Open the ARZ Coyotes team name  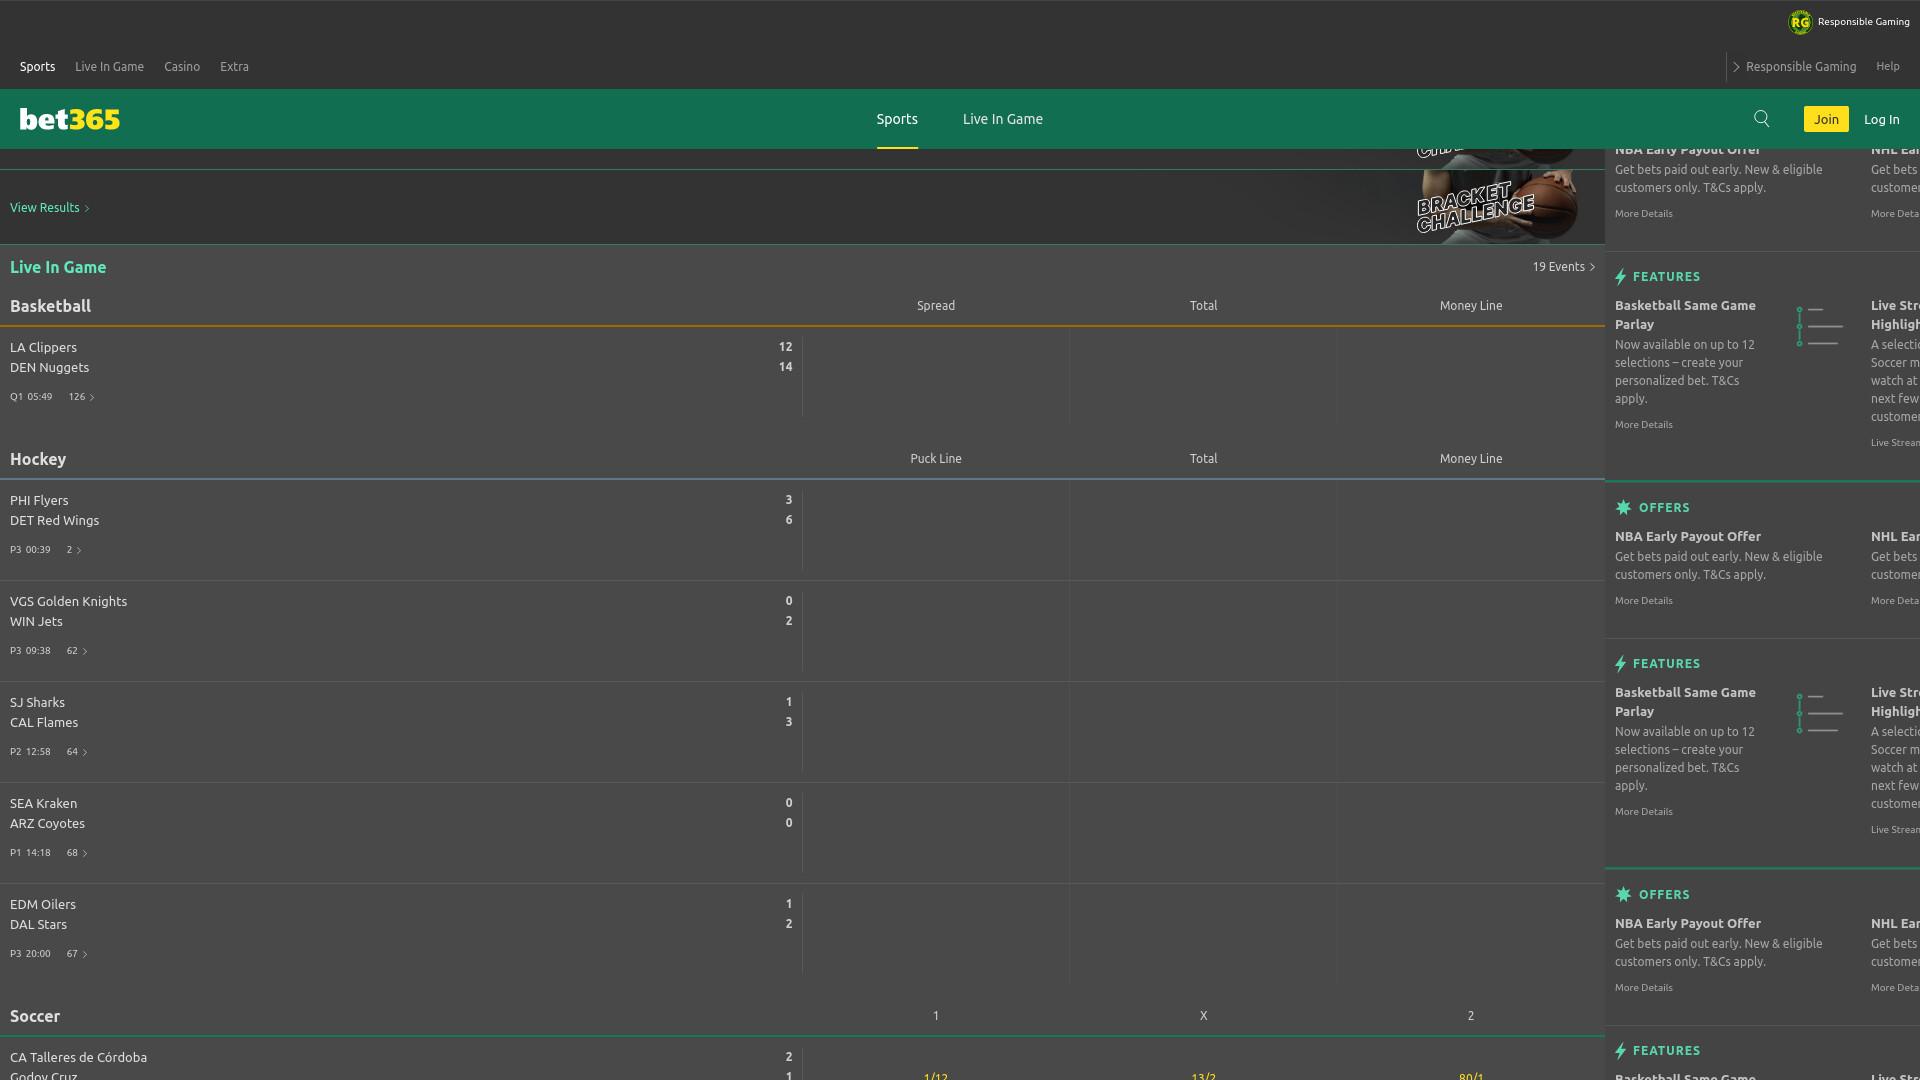coord(47,823)
